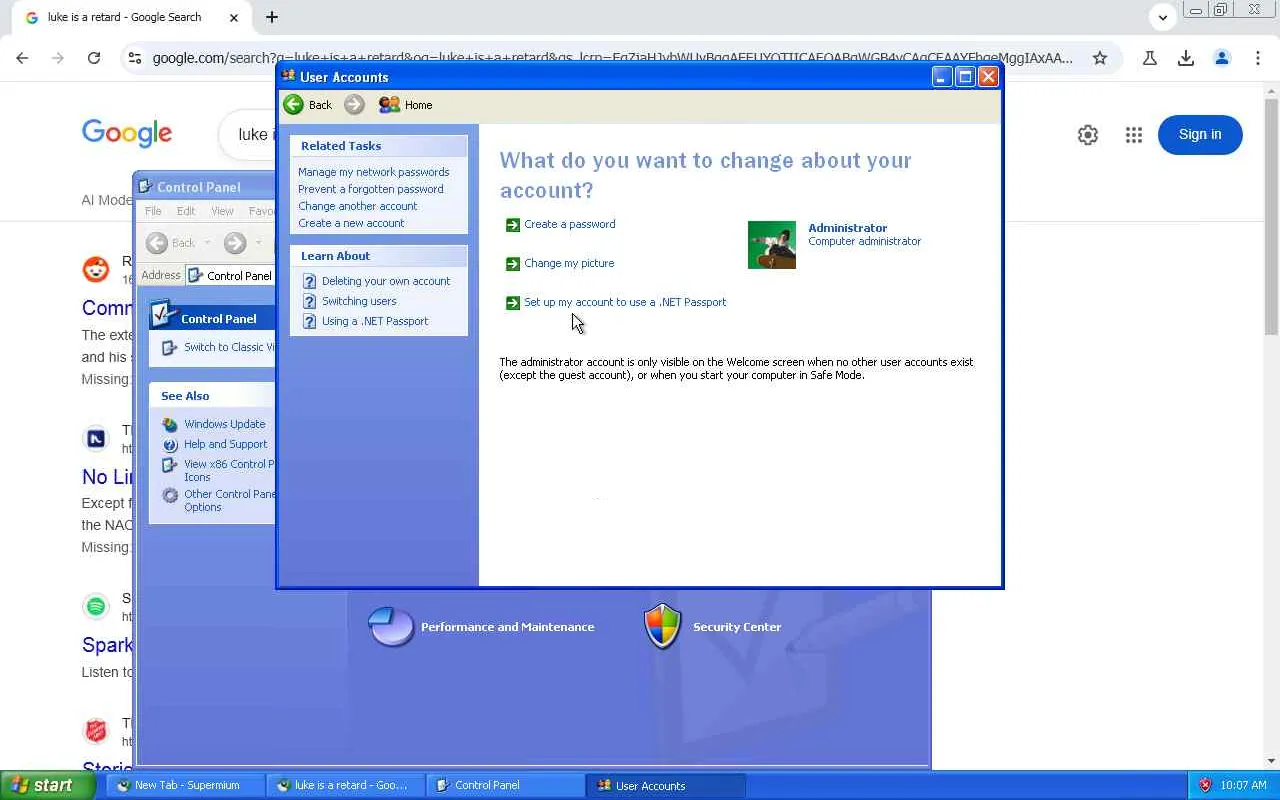Switch to Control Panel from the taskbar
Viewport: 1280px width, 800px height.
(x=505, y=786)
